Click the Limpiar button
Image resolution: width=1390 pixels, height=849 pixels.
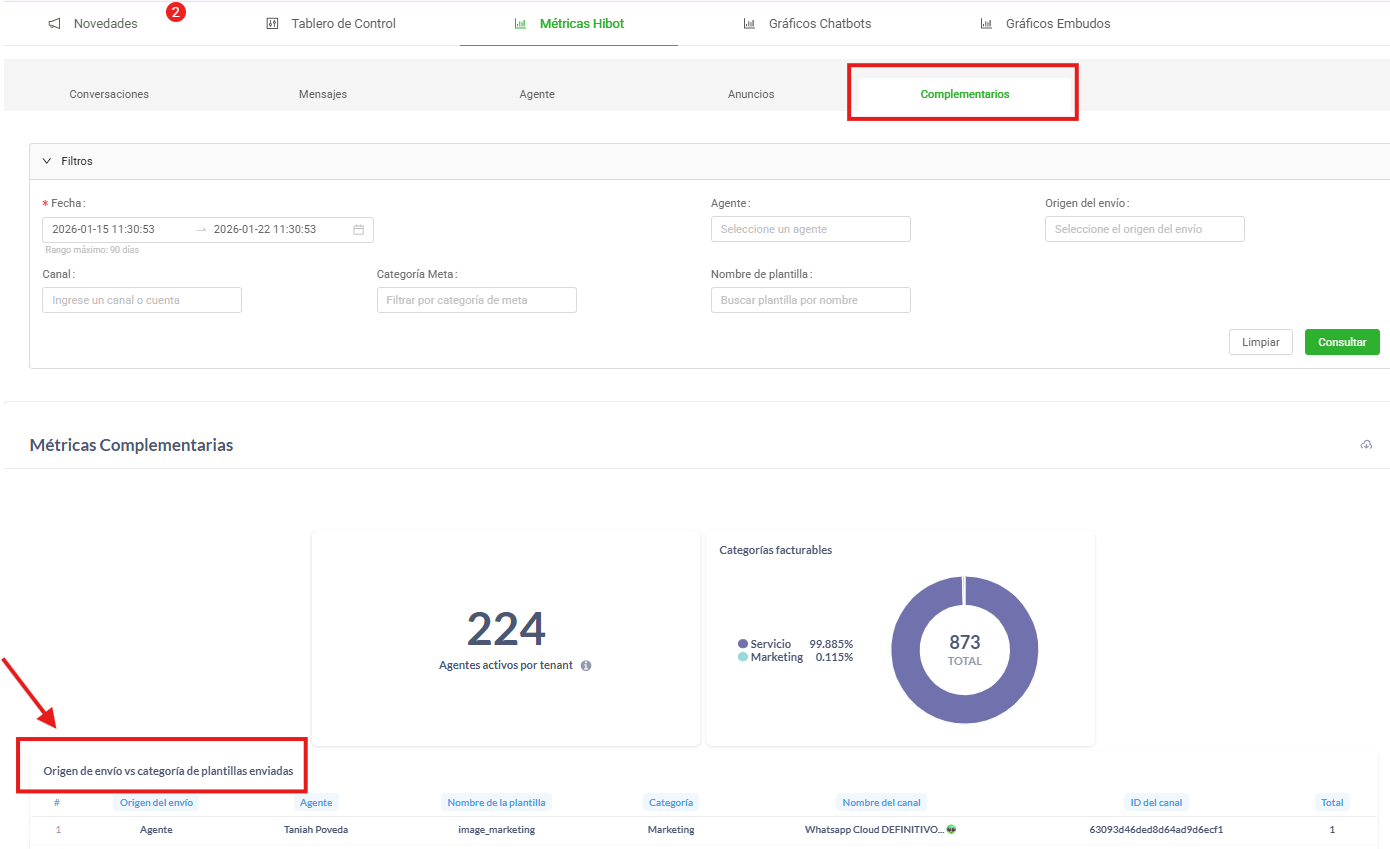pos(1260,342)
